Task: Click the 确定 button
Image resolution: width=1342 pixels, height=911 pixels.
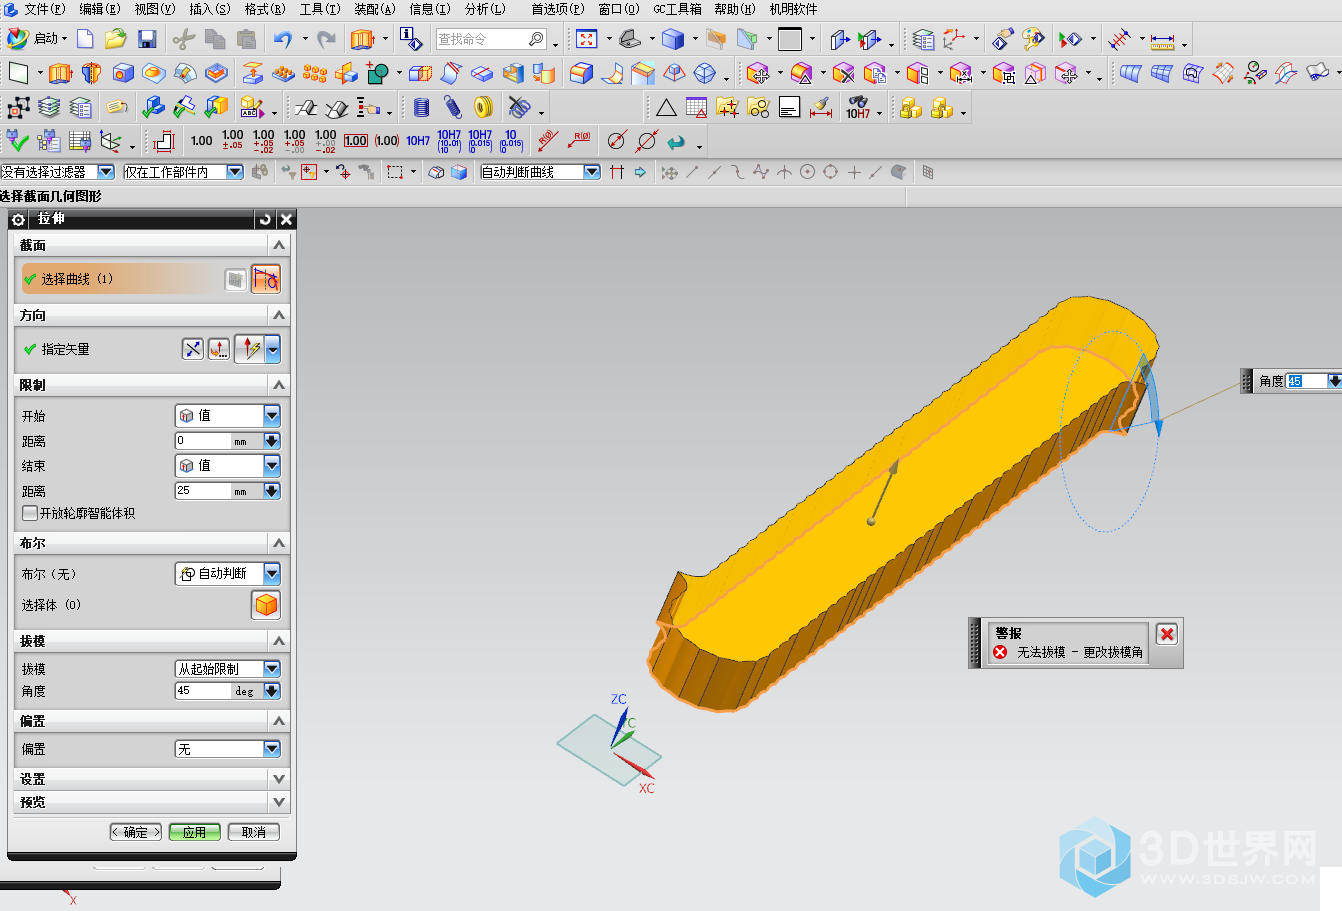Action: tap(135, 832)
